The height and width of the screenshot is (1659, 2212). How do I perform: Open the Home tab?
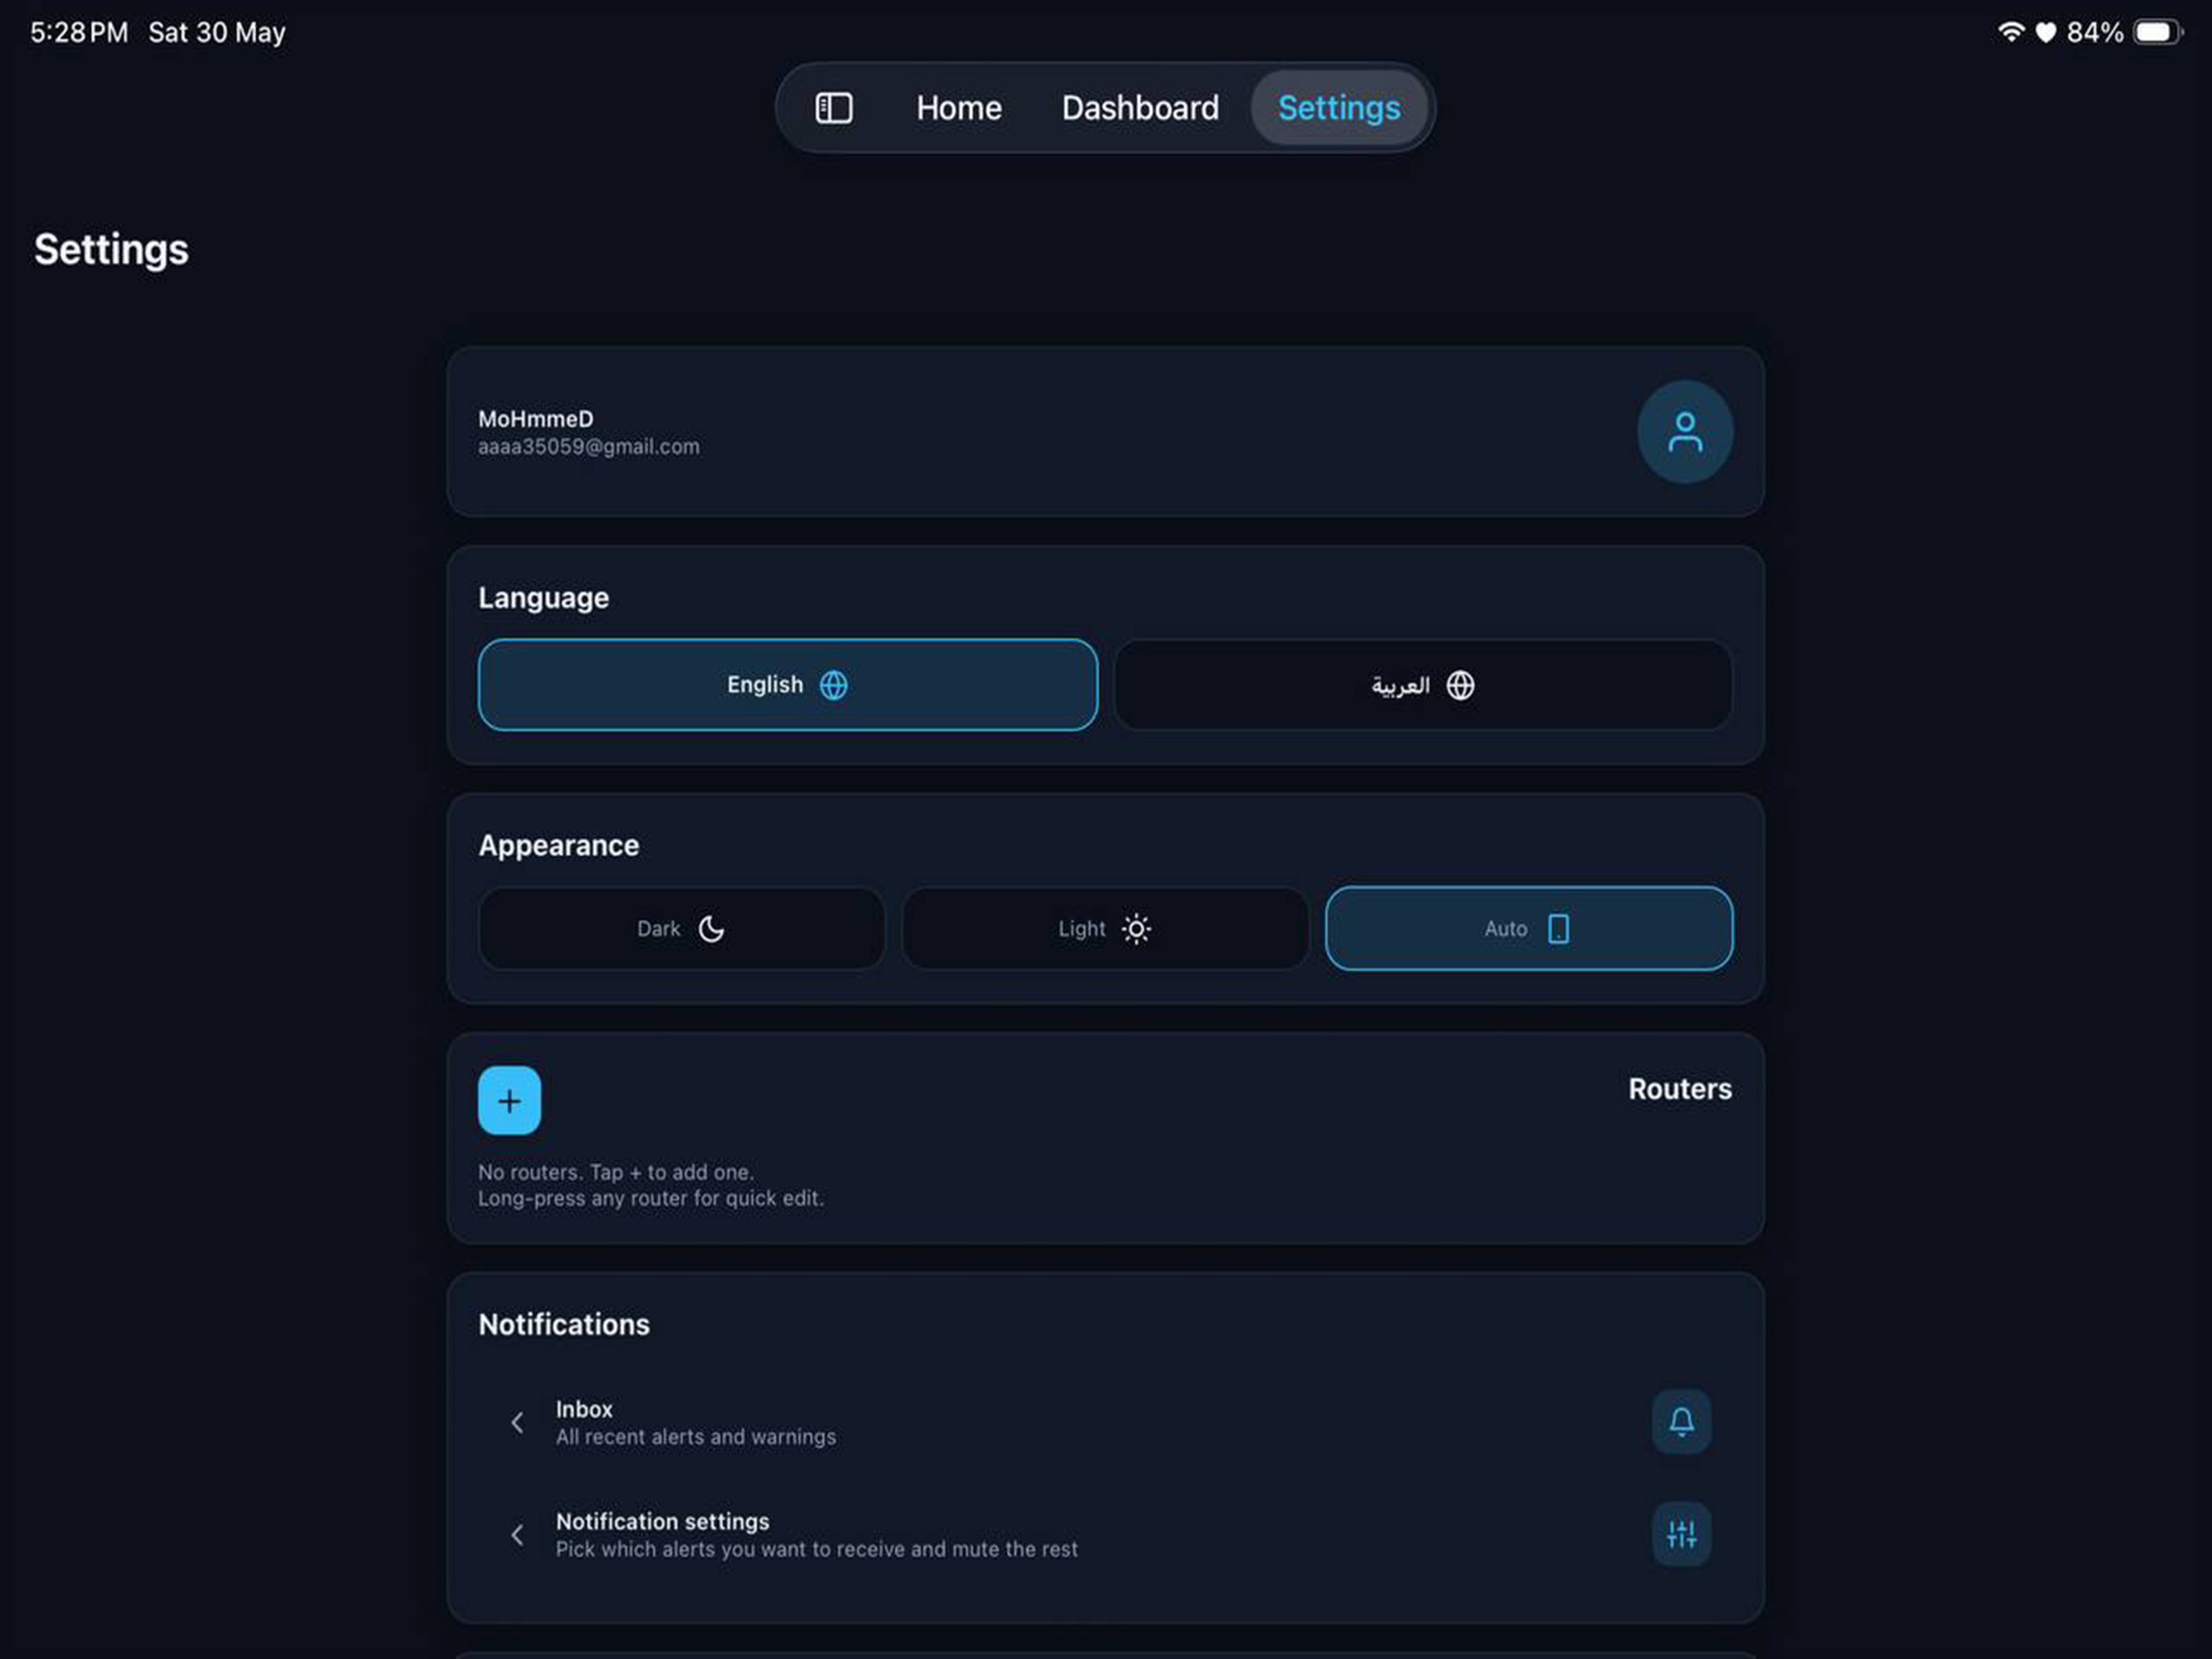pos(958,108)
